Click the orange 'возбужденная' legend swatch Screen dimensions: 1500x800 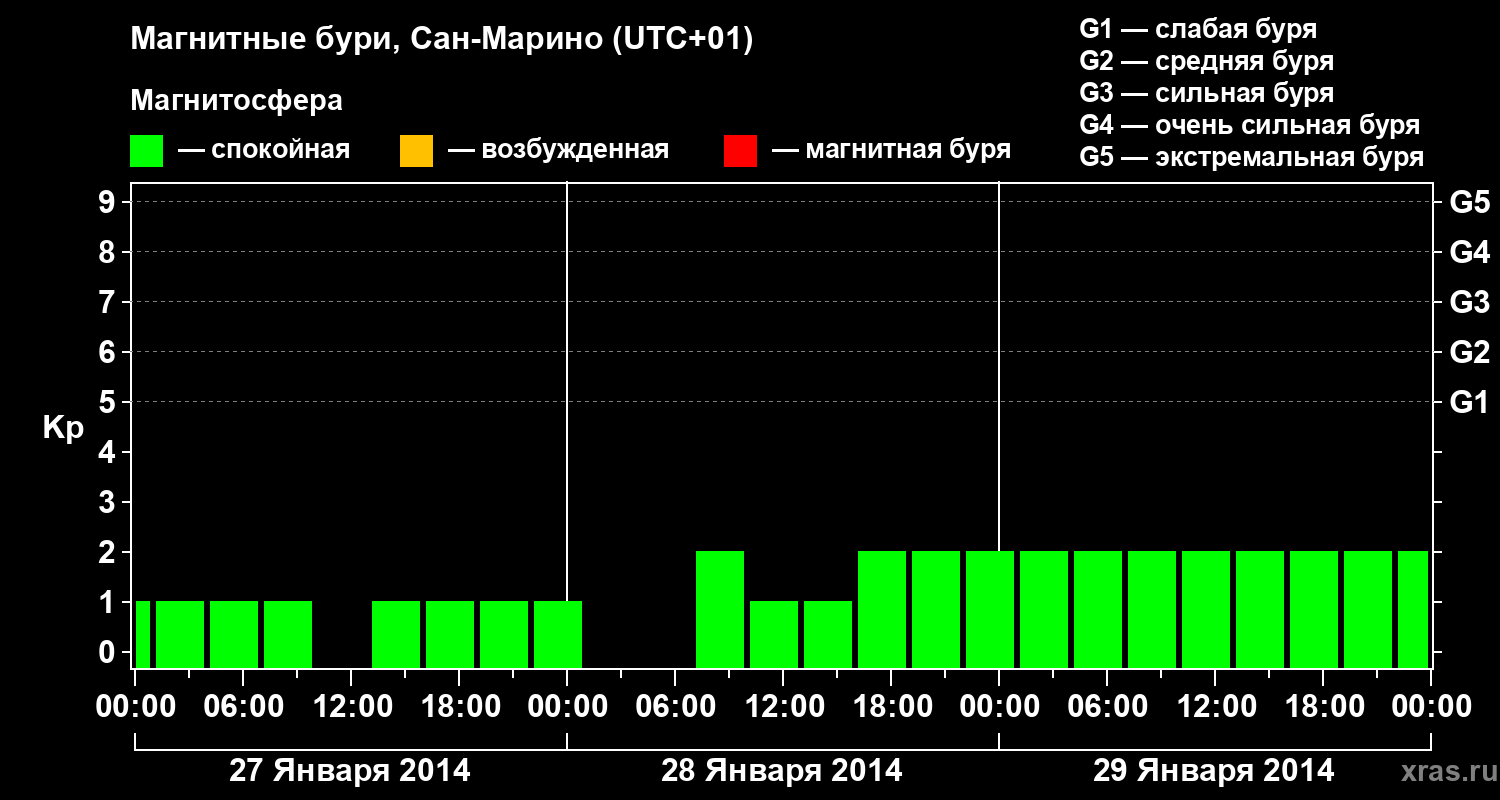coord(416,151)
